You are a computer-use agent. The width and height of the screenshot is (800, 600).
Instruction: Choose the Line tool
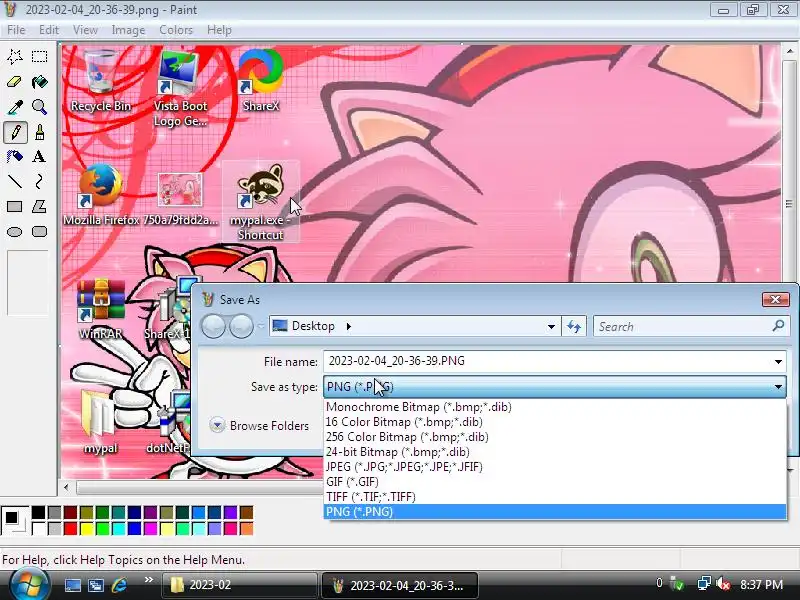click(x=15, y=181)
